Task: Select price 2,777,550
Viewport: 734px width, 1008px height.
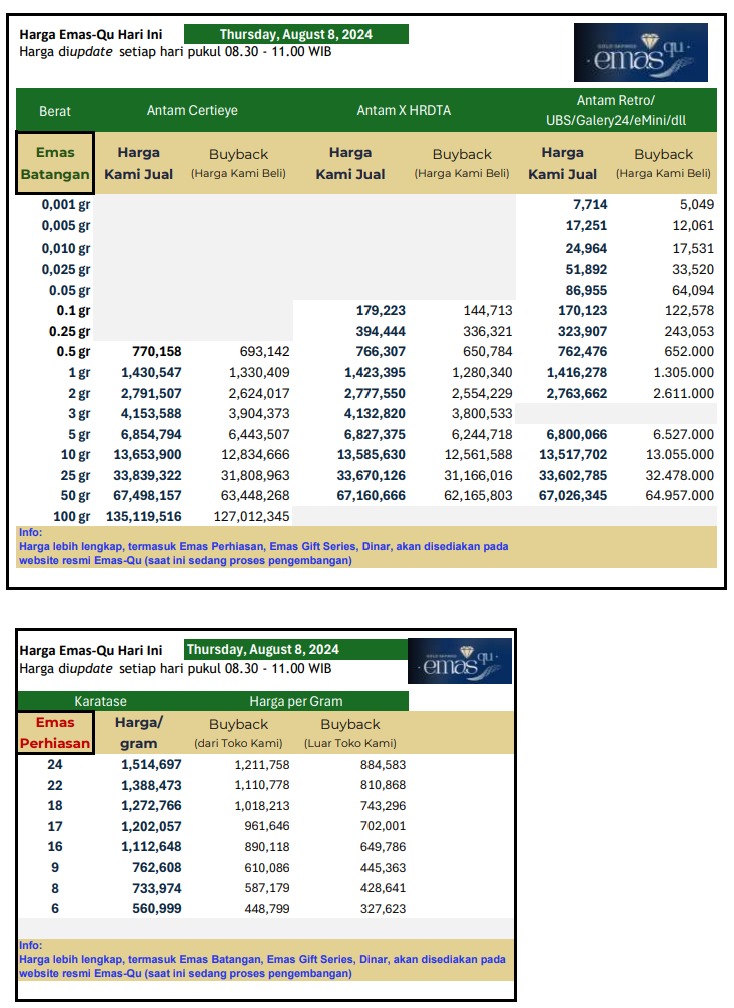Action: [x=375, y=393]
